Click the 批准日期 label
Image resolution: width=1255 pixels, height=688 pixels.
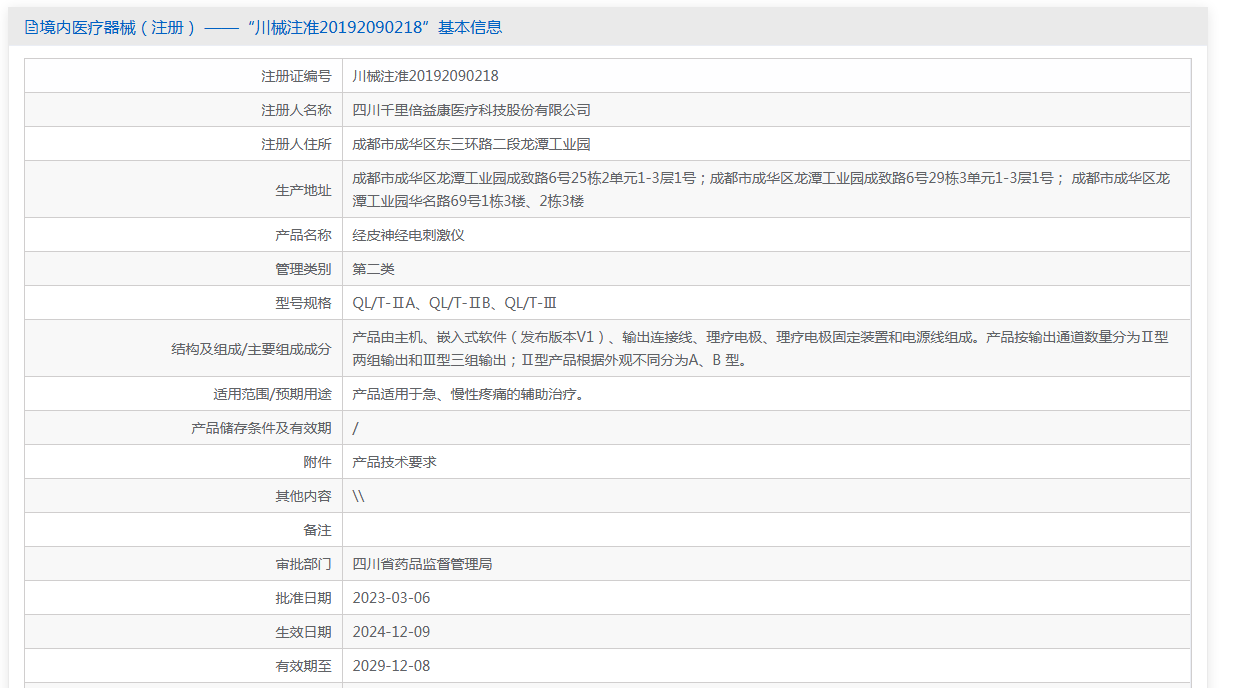303,598
